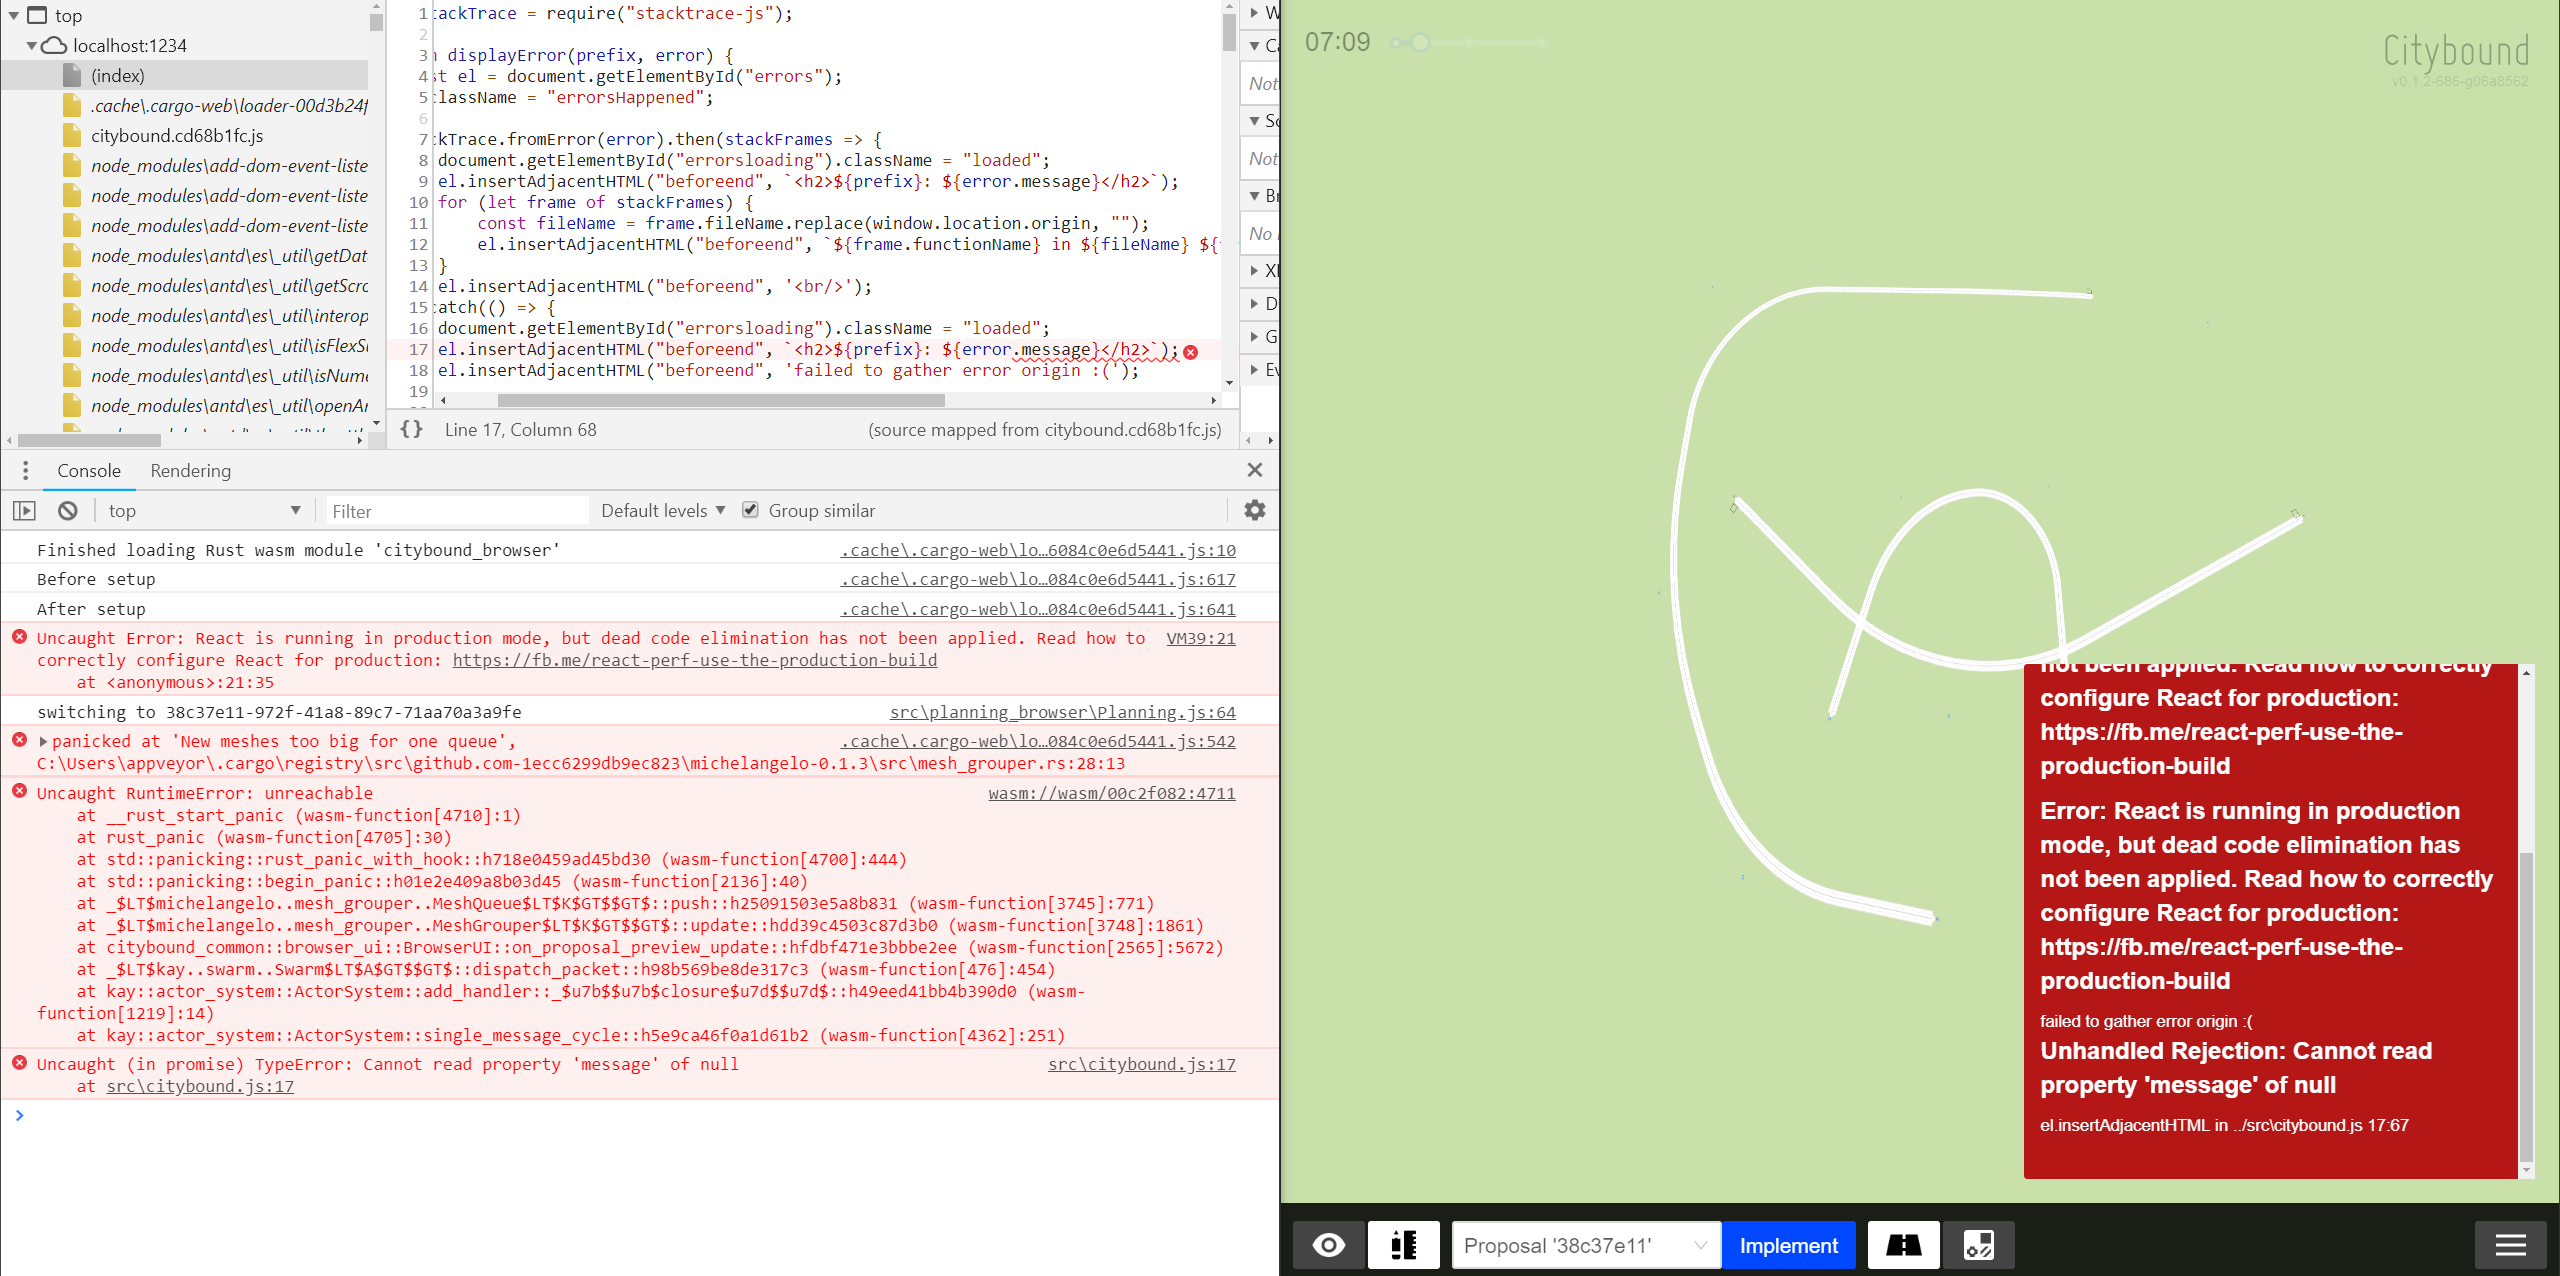The width and height of the screenshot is (2560, 1276).
Task: Switch to the Rendering tab
Action: [x=190, y=471]
